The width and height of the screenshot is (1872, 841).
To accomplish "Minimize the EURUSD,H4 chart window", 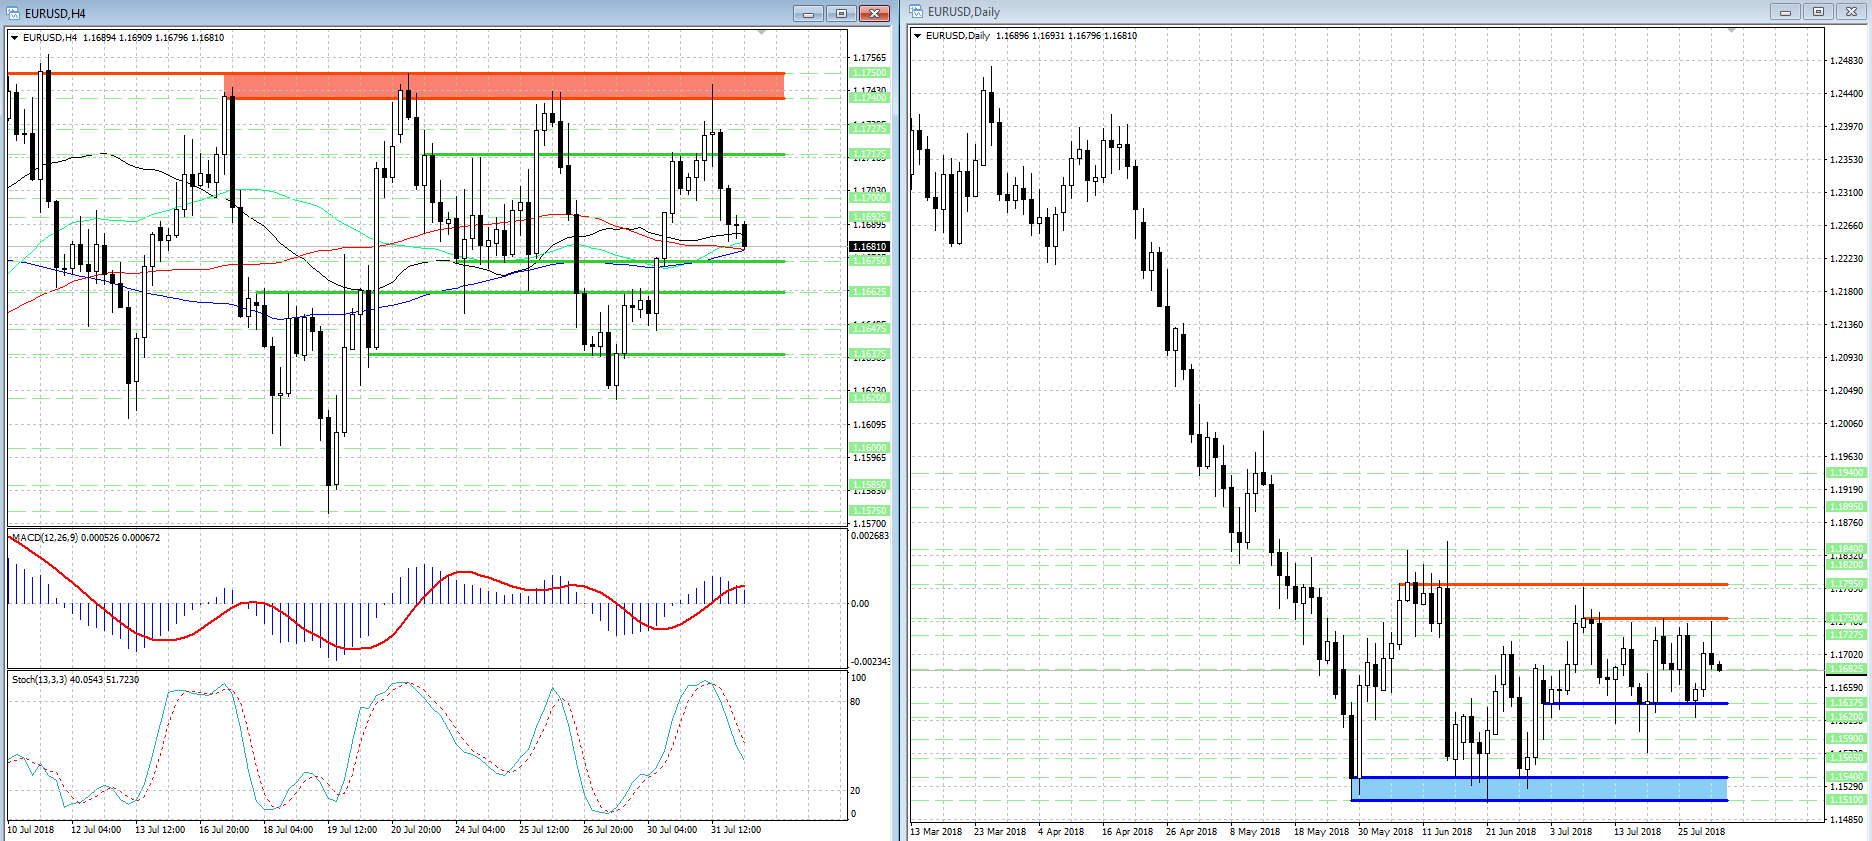I will pyautogui.click(x=808, y=13).
